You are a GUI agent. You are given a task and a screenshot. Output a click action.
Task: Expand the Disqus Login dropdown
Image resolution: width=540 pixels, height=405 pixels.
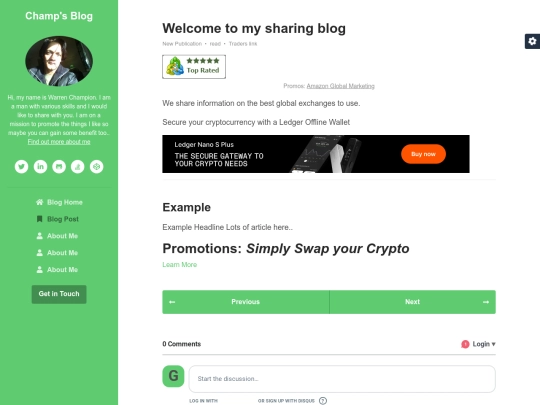pyautogui.click(x=478, y=344)
